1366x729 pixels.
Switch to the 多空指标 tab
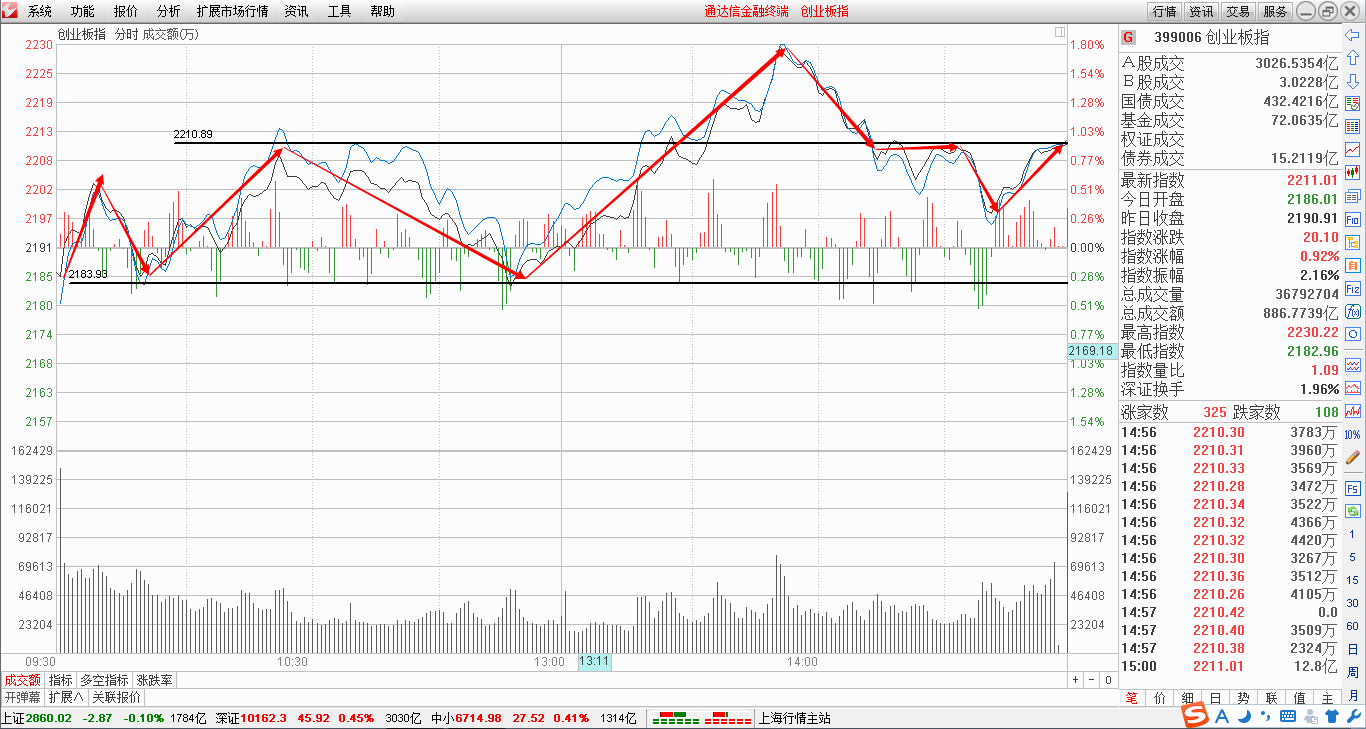coord(104,680)
